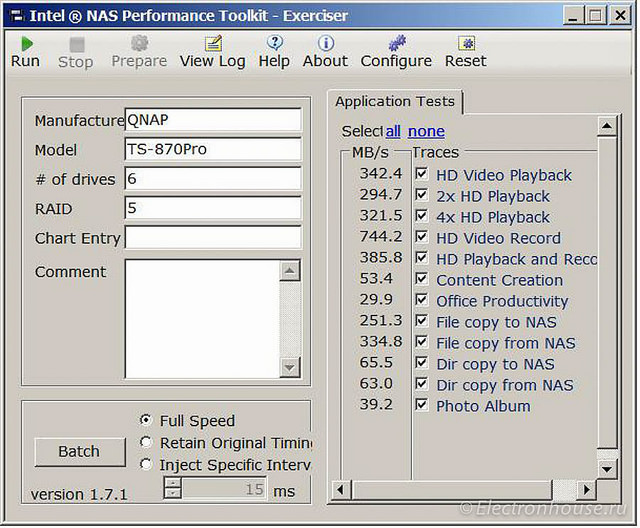Uncheck HD Video Playback trace
The width and height of the screenshot is (640, 528).
click(421, 174)
